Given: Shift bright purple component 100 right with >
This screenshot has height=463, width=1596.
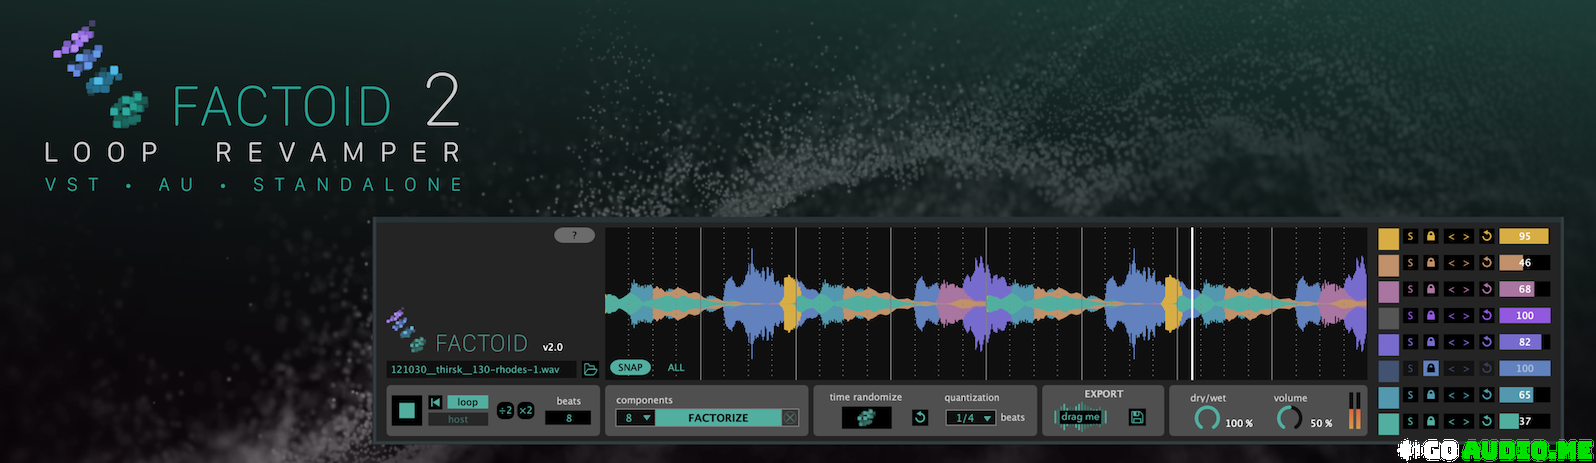Looking at the screenshot, I should coord(1466,315).
